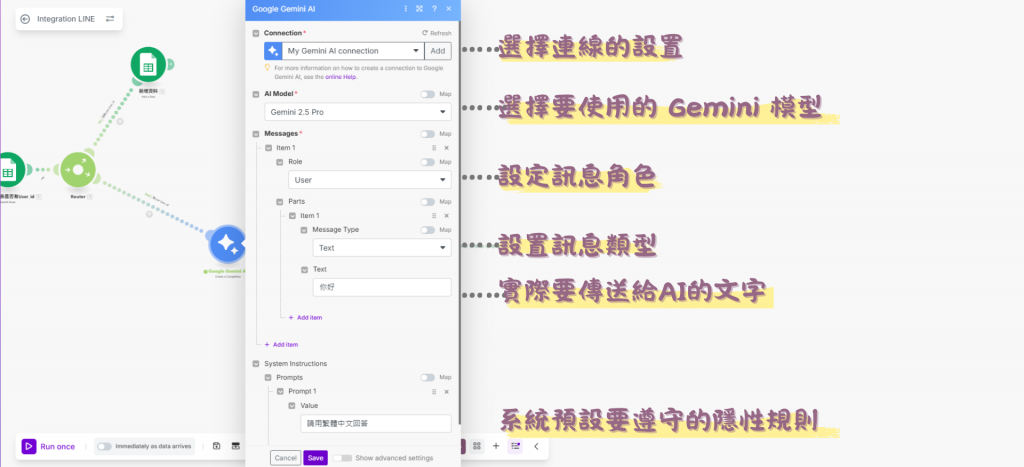Click the reorder handle of Parts Item 1
Screen dimensions: 1024x467
pos(434,216)
